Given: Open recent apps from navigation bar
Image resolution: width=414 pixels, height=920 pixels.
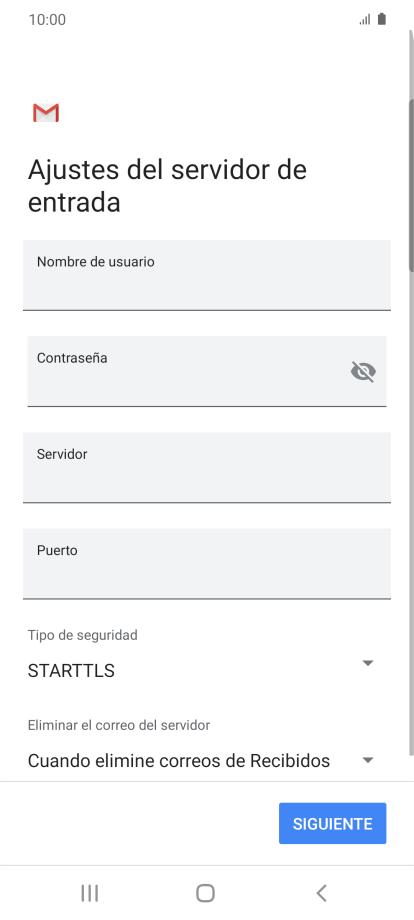Looking at the screenshot, I should (90, 893).
